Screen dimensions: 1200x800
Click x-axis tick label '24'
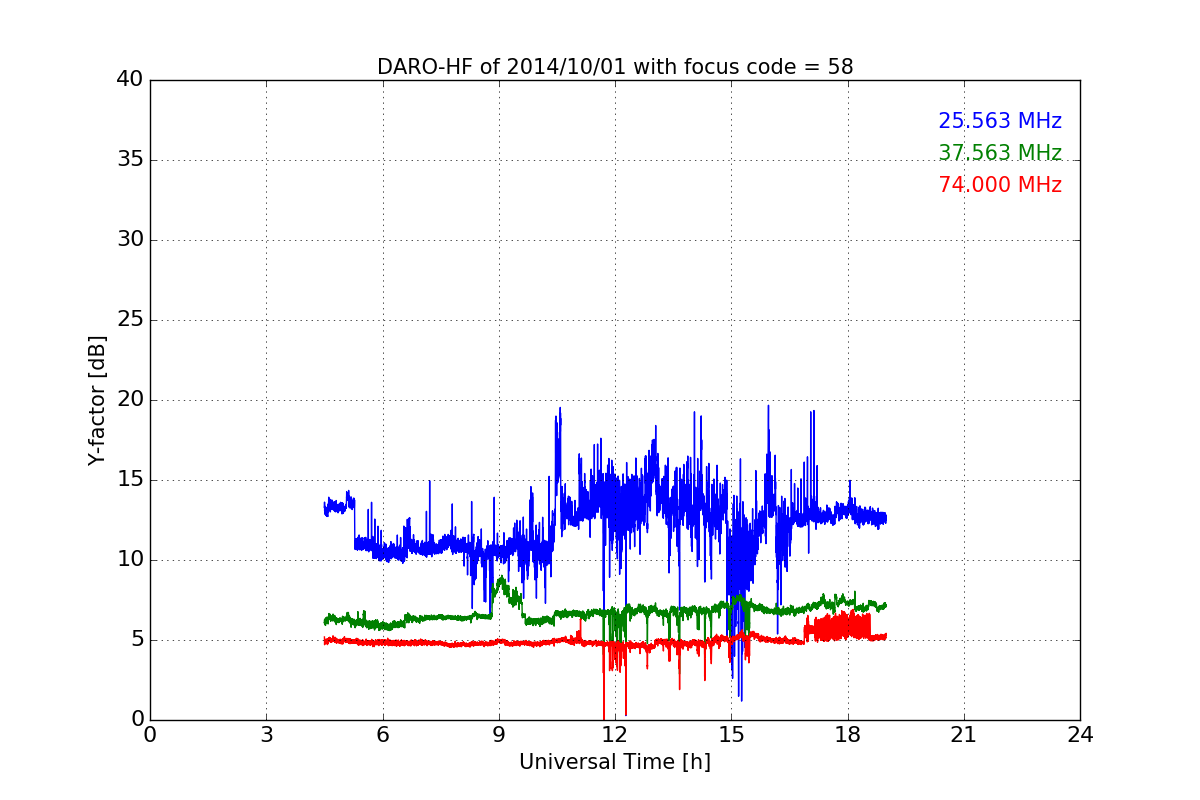click(x=1080, y=735)
